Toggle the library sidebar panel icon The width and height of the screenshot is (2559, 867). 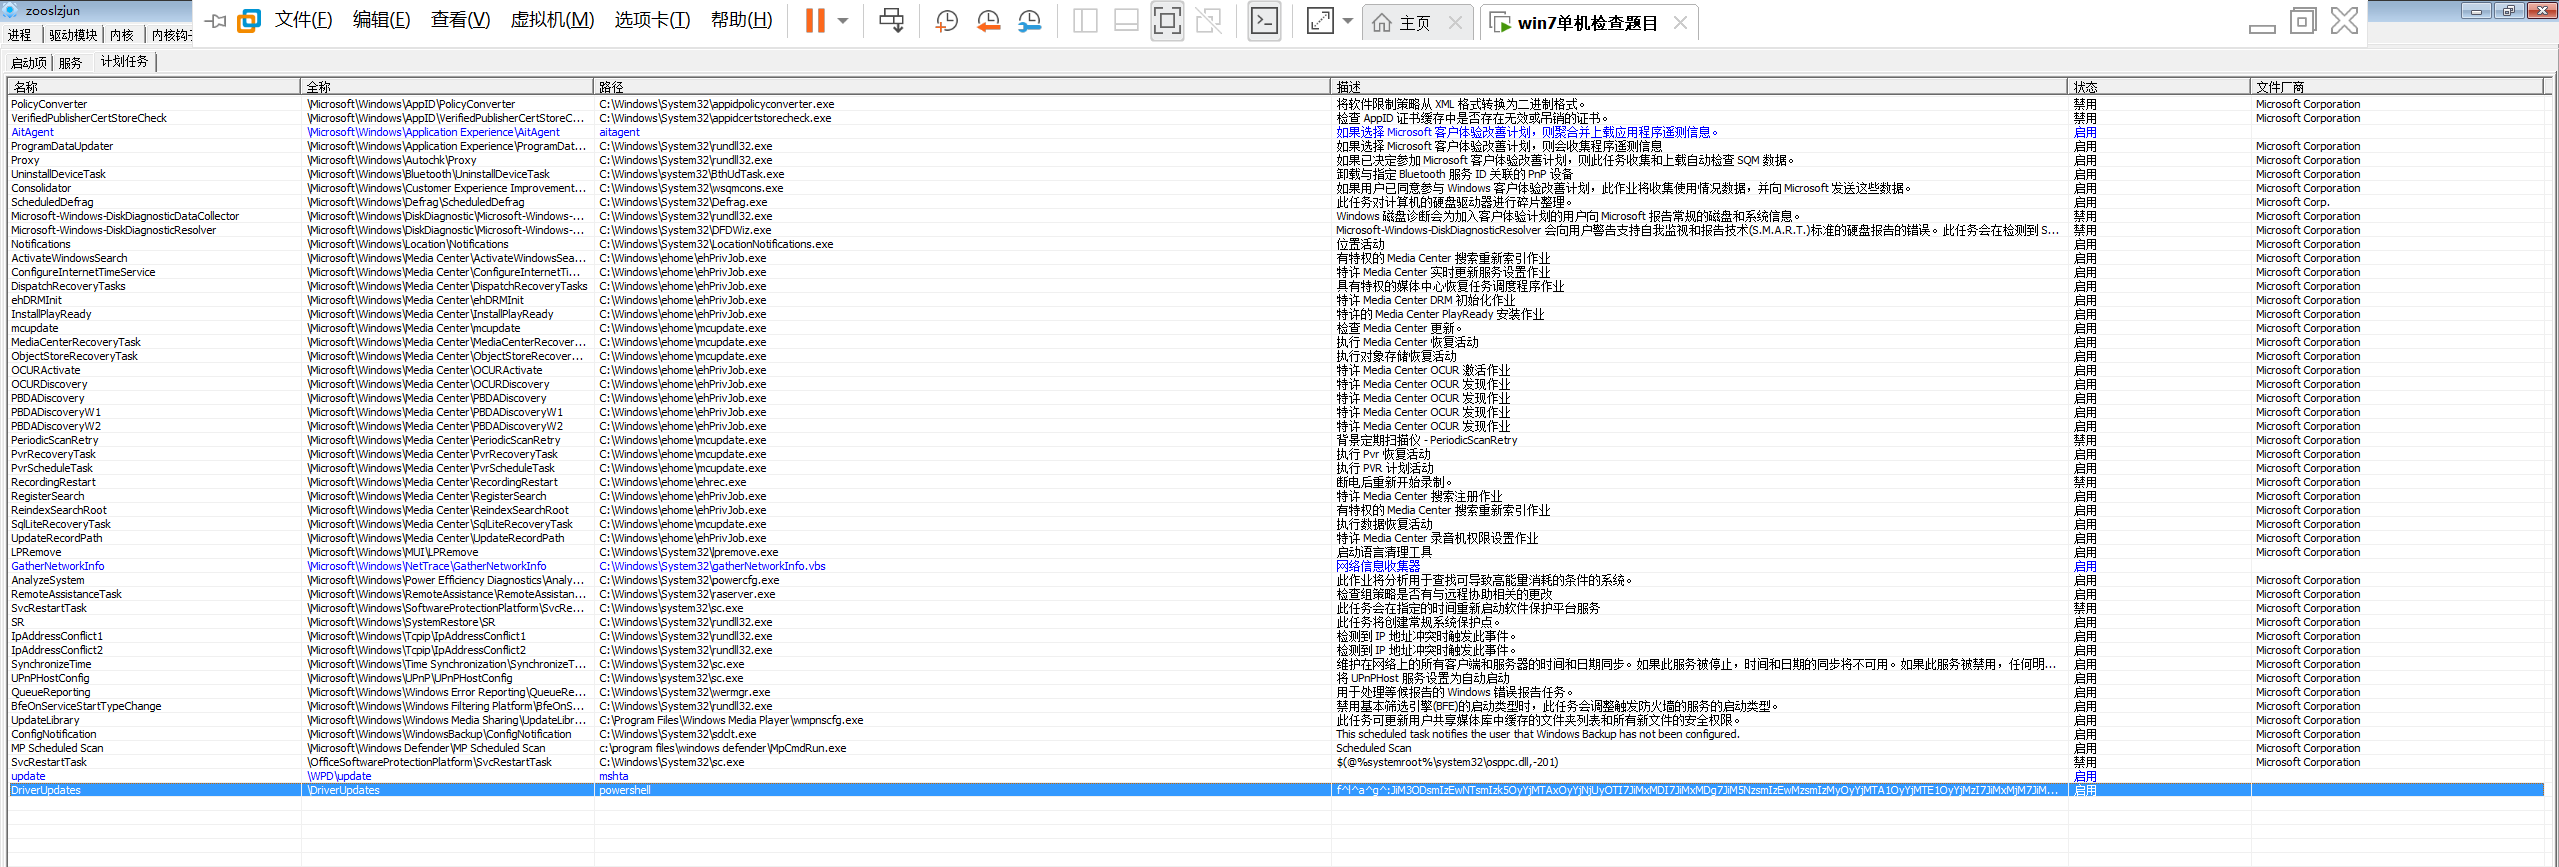(1085, 21)
